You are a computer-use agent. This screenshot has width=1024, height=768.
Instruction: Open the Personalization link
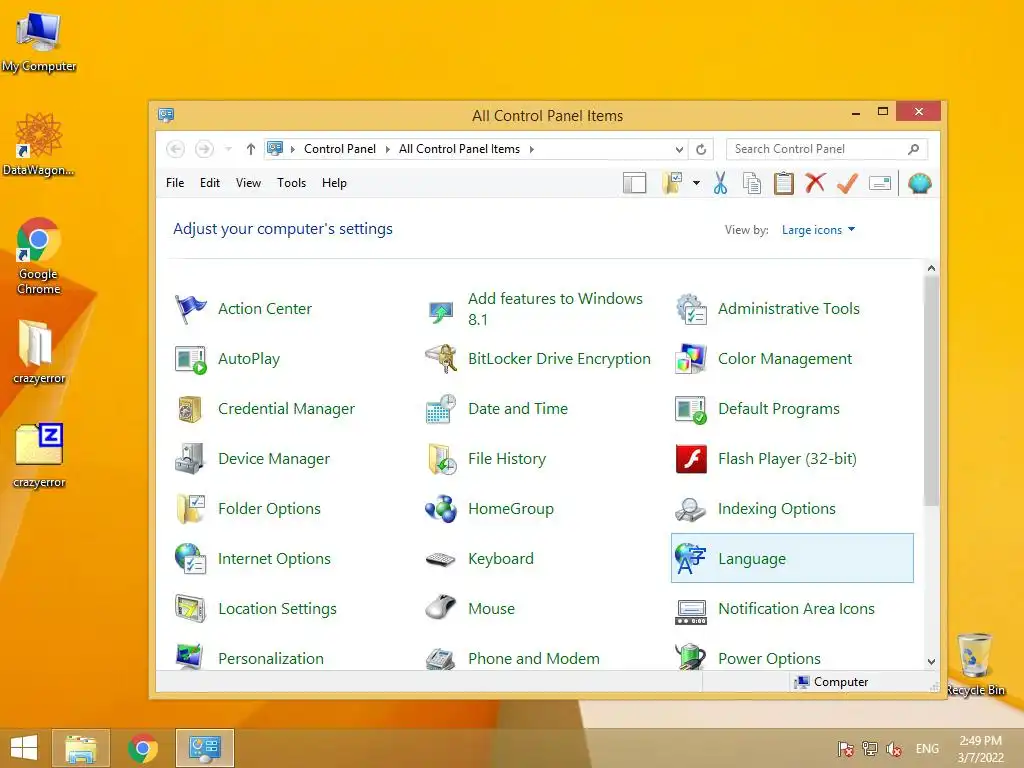tap(270, 659)
